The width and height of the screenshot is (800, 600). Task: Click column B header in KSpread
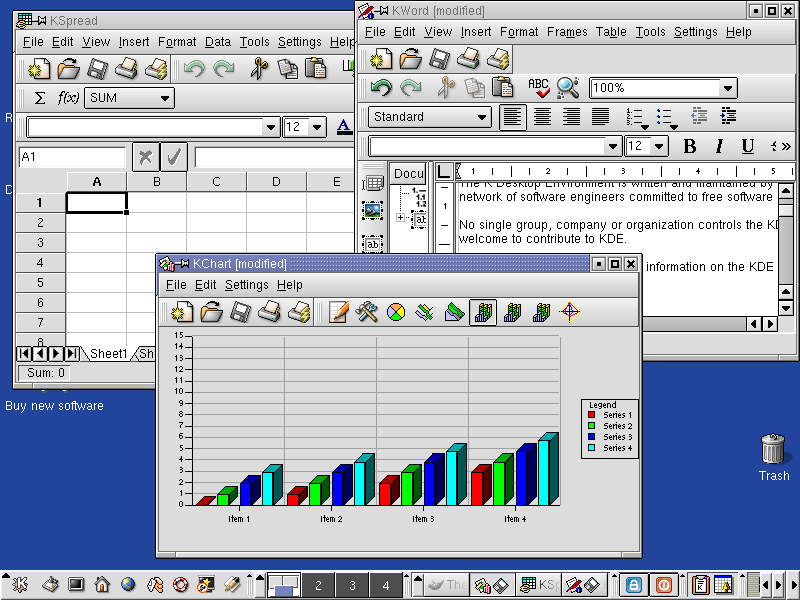(x=157, y=182)
